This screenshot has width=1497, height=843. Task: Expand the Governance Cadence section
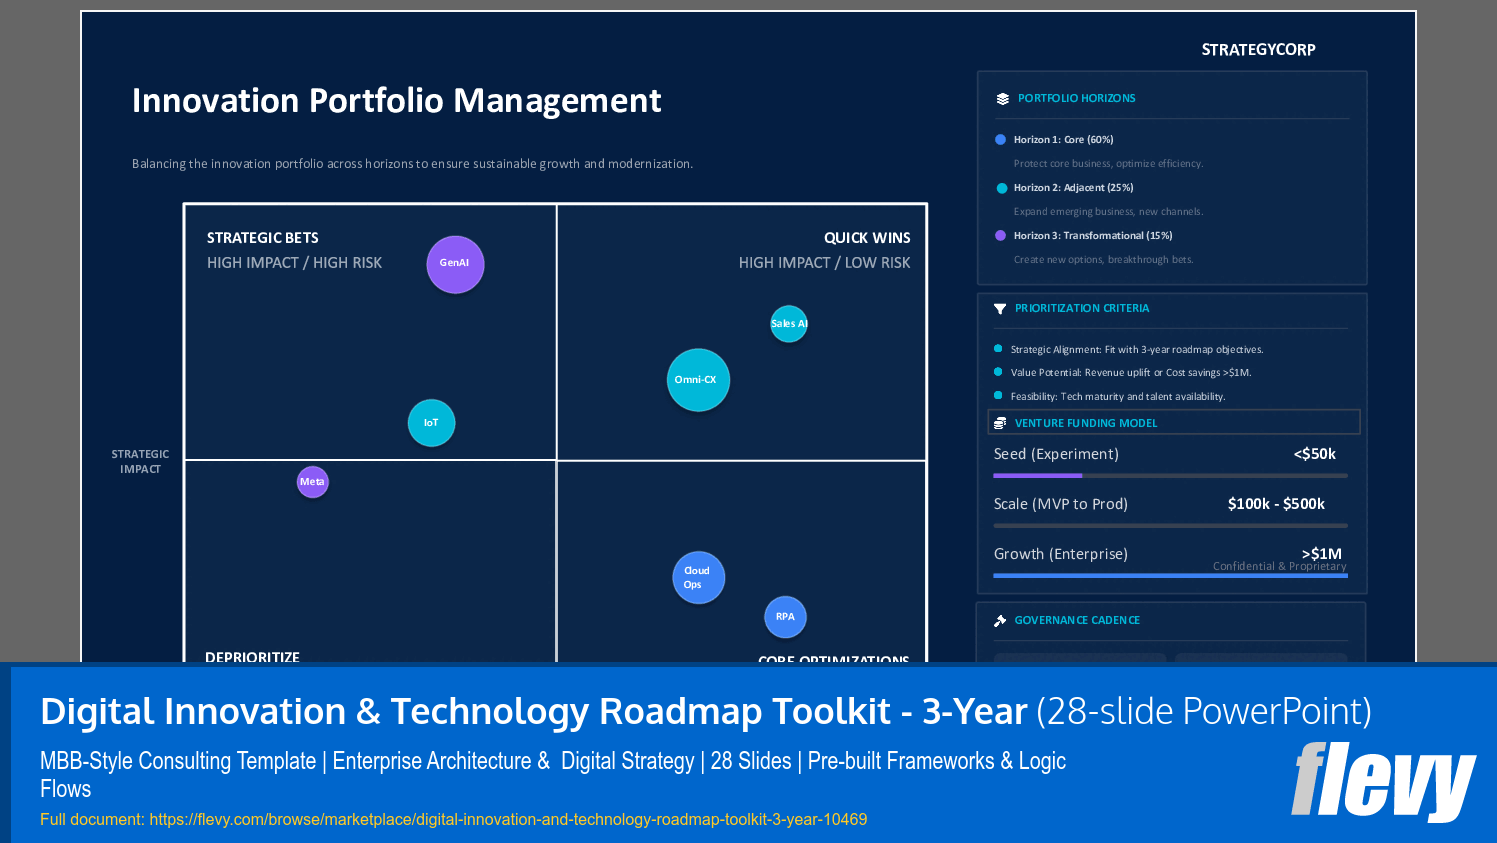(1077, 620)
